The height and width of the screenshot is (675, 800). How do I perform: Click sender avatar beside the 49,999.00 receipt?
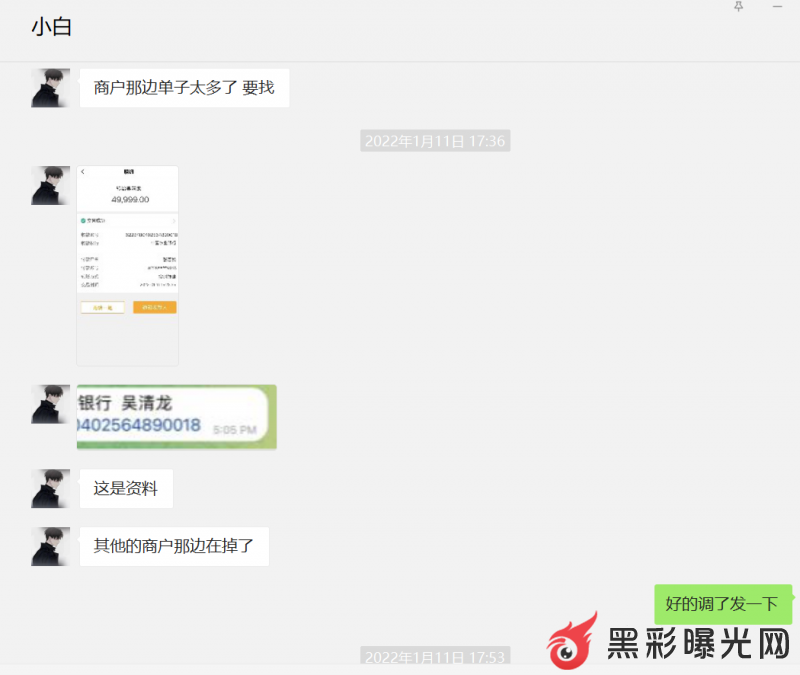(50, 186)
